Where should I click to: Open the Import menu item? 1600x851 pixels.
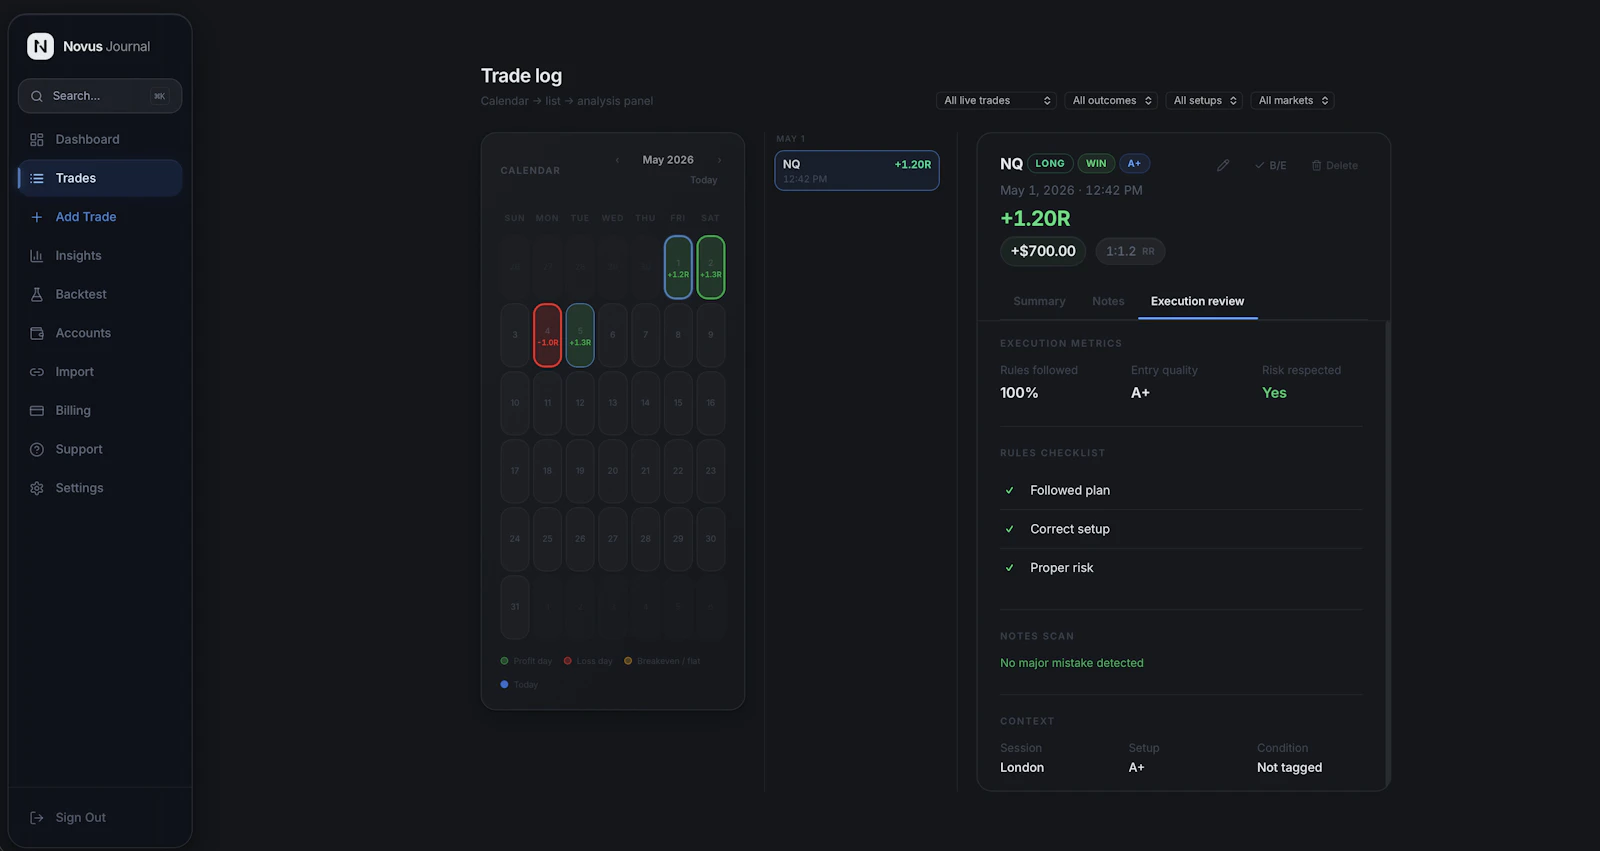click(x=100, y=372)
